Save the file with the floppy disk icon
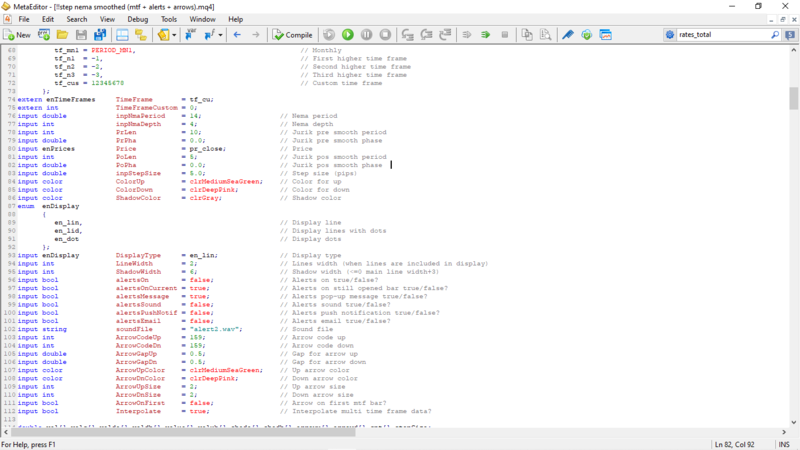 82,35
